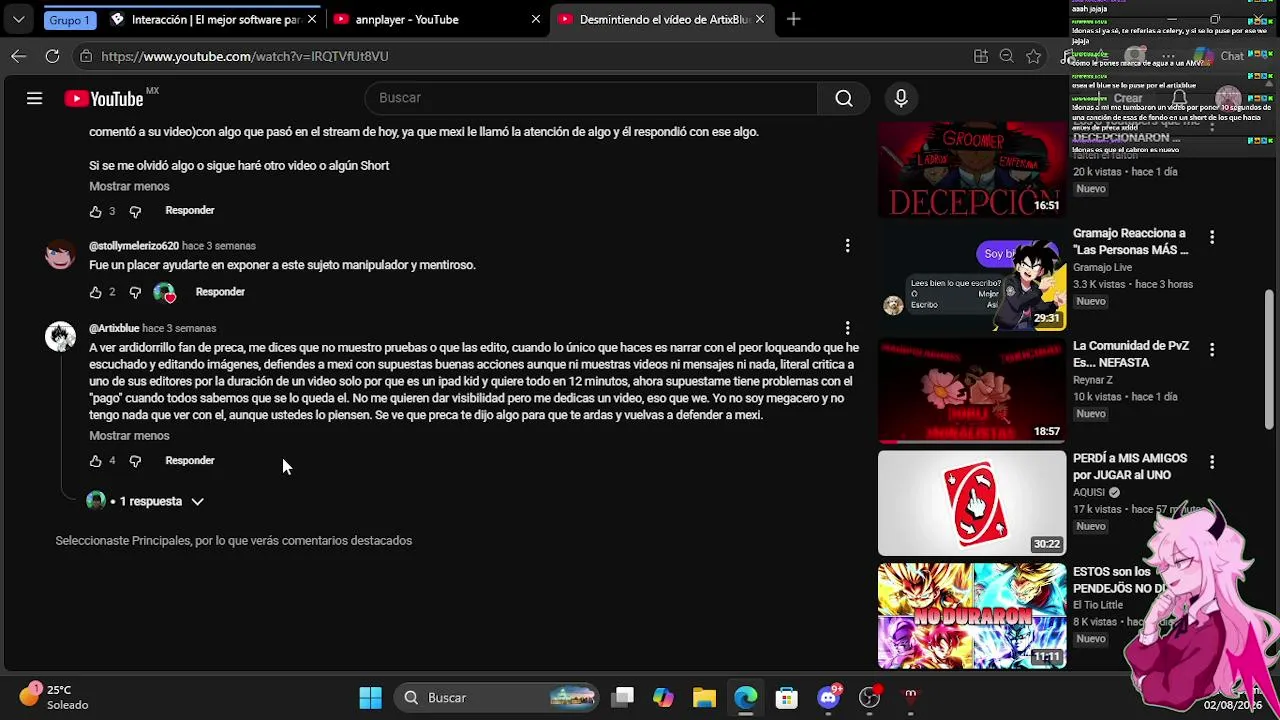Open the "NO DURARON" video thumbnail
The height and width of the screenshot is (720, 1280).
pos(972,616)
